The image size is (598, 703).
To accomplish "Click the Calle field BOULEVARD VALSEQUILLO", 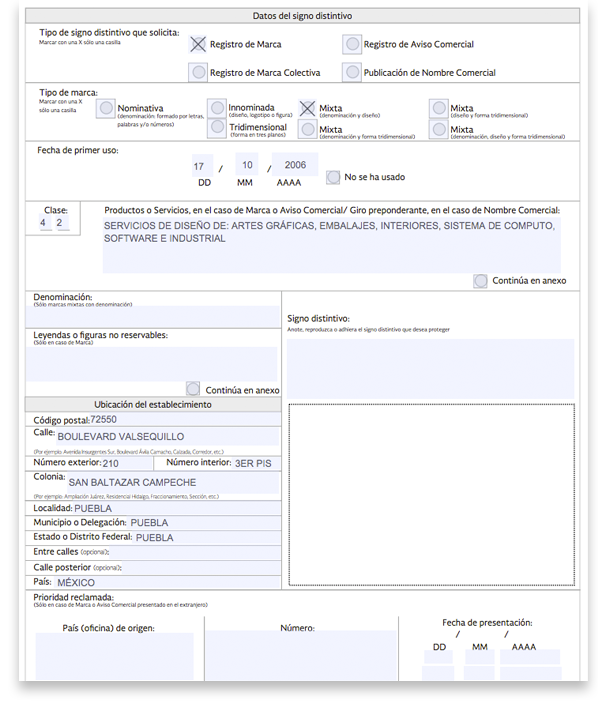I will [167, 437].
